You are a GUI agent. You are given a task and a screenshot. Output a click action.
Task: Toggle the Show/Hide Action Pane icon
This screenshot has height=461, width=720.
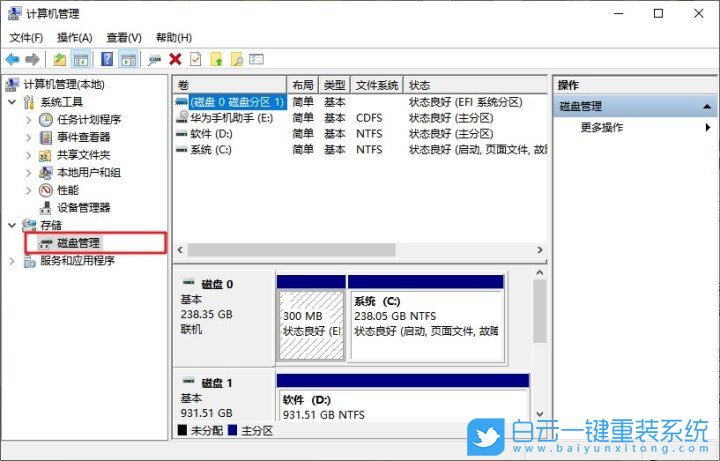pyautogui.click(x=129, y=59)
